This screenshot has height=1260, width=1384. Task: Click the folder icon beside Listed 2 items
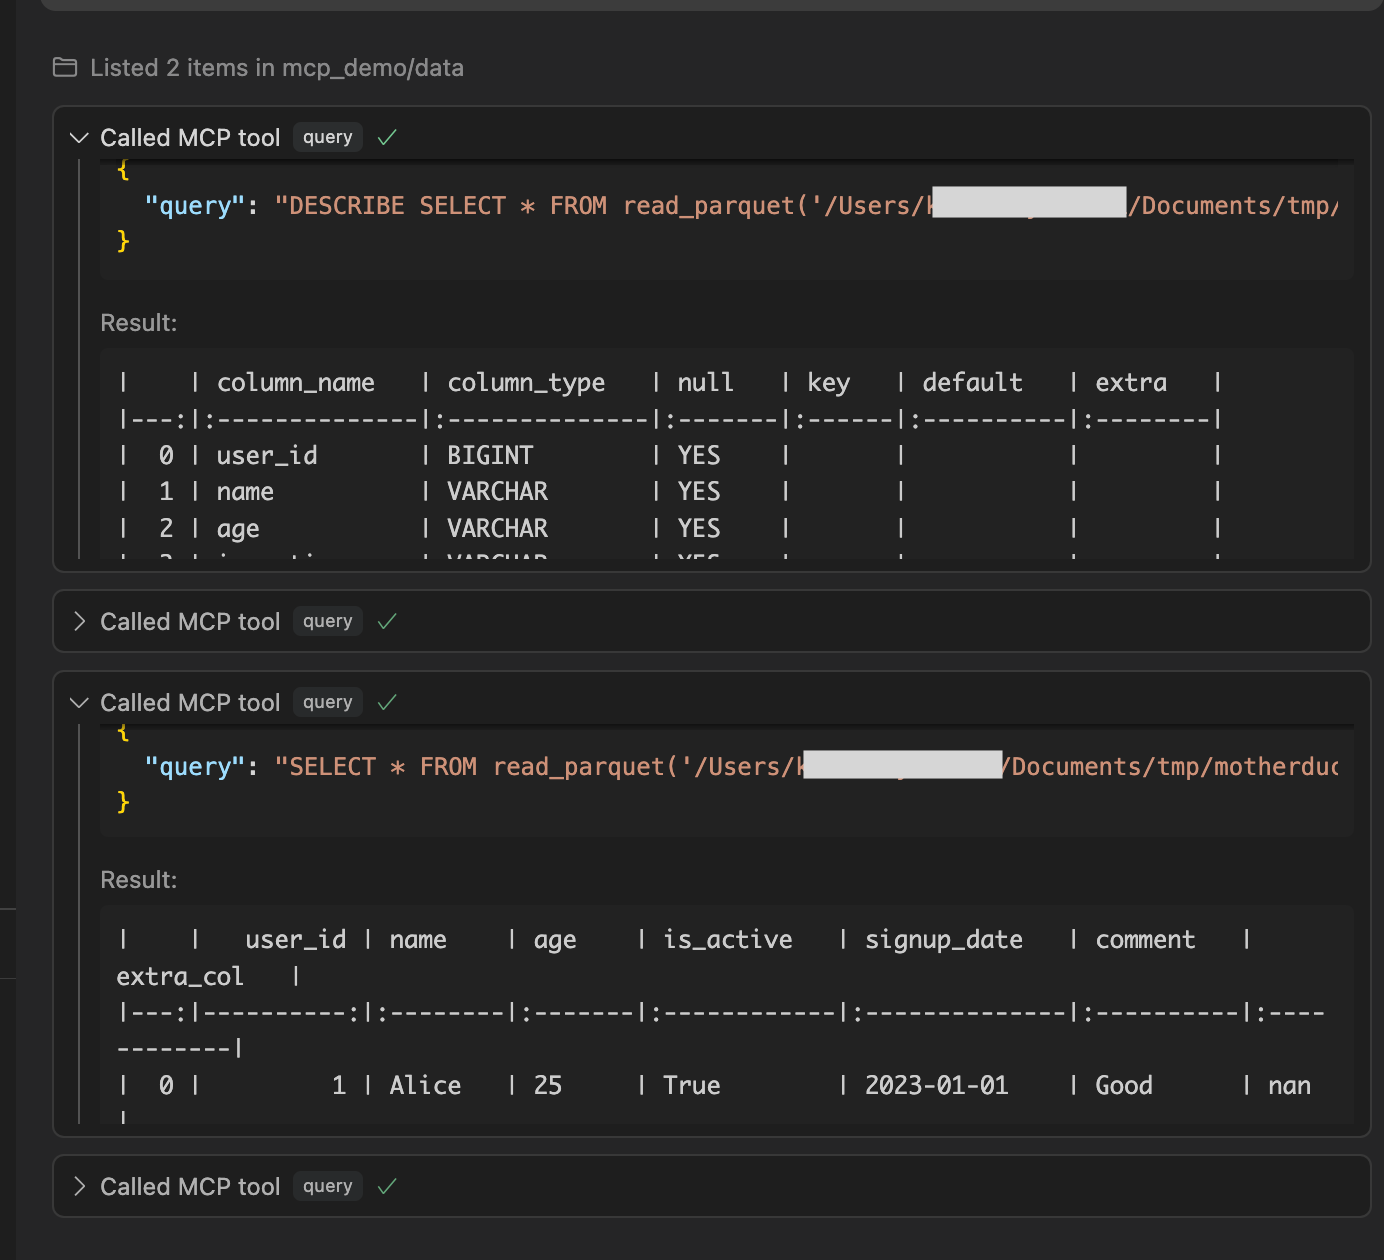click(65, 68)
